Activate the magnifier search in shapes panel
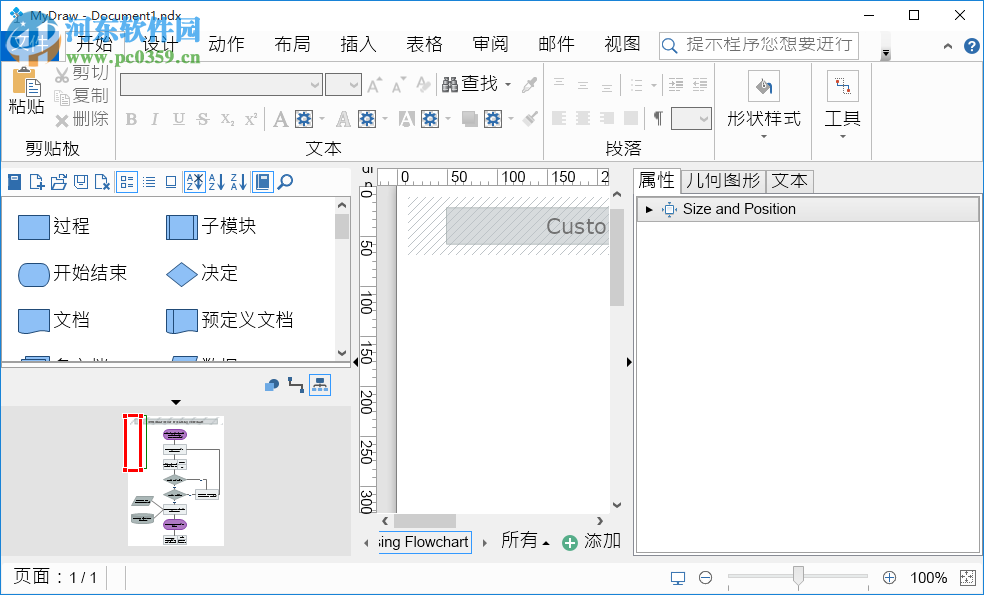 tap(286, 182)
